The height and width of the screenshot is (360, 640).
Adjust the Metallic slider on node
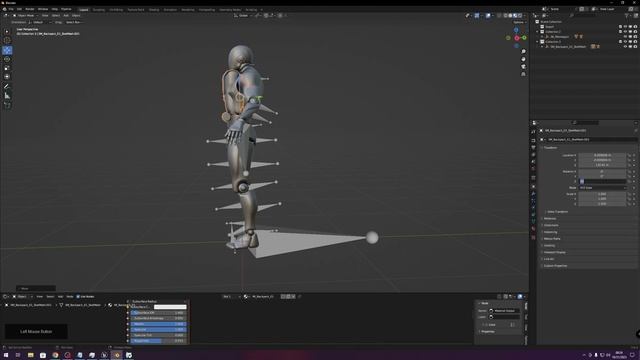[158, 324]
